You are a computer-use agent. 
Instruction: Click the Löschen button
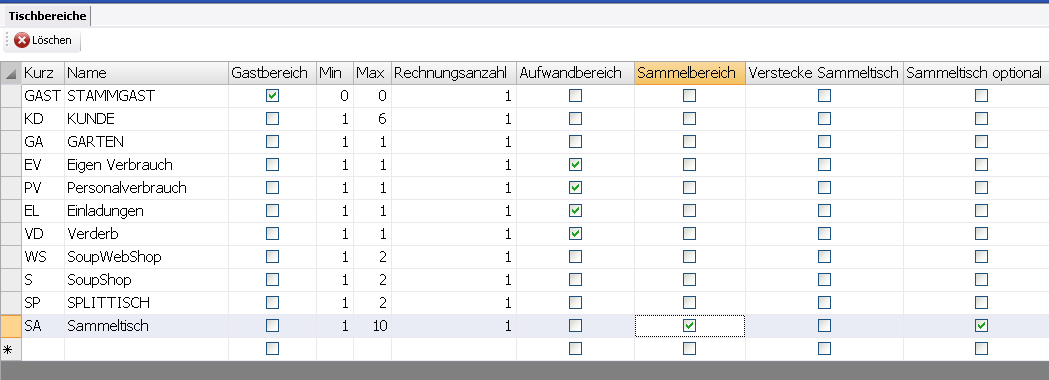43,40
